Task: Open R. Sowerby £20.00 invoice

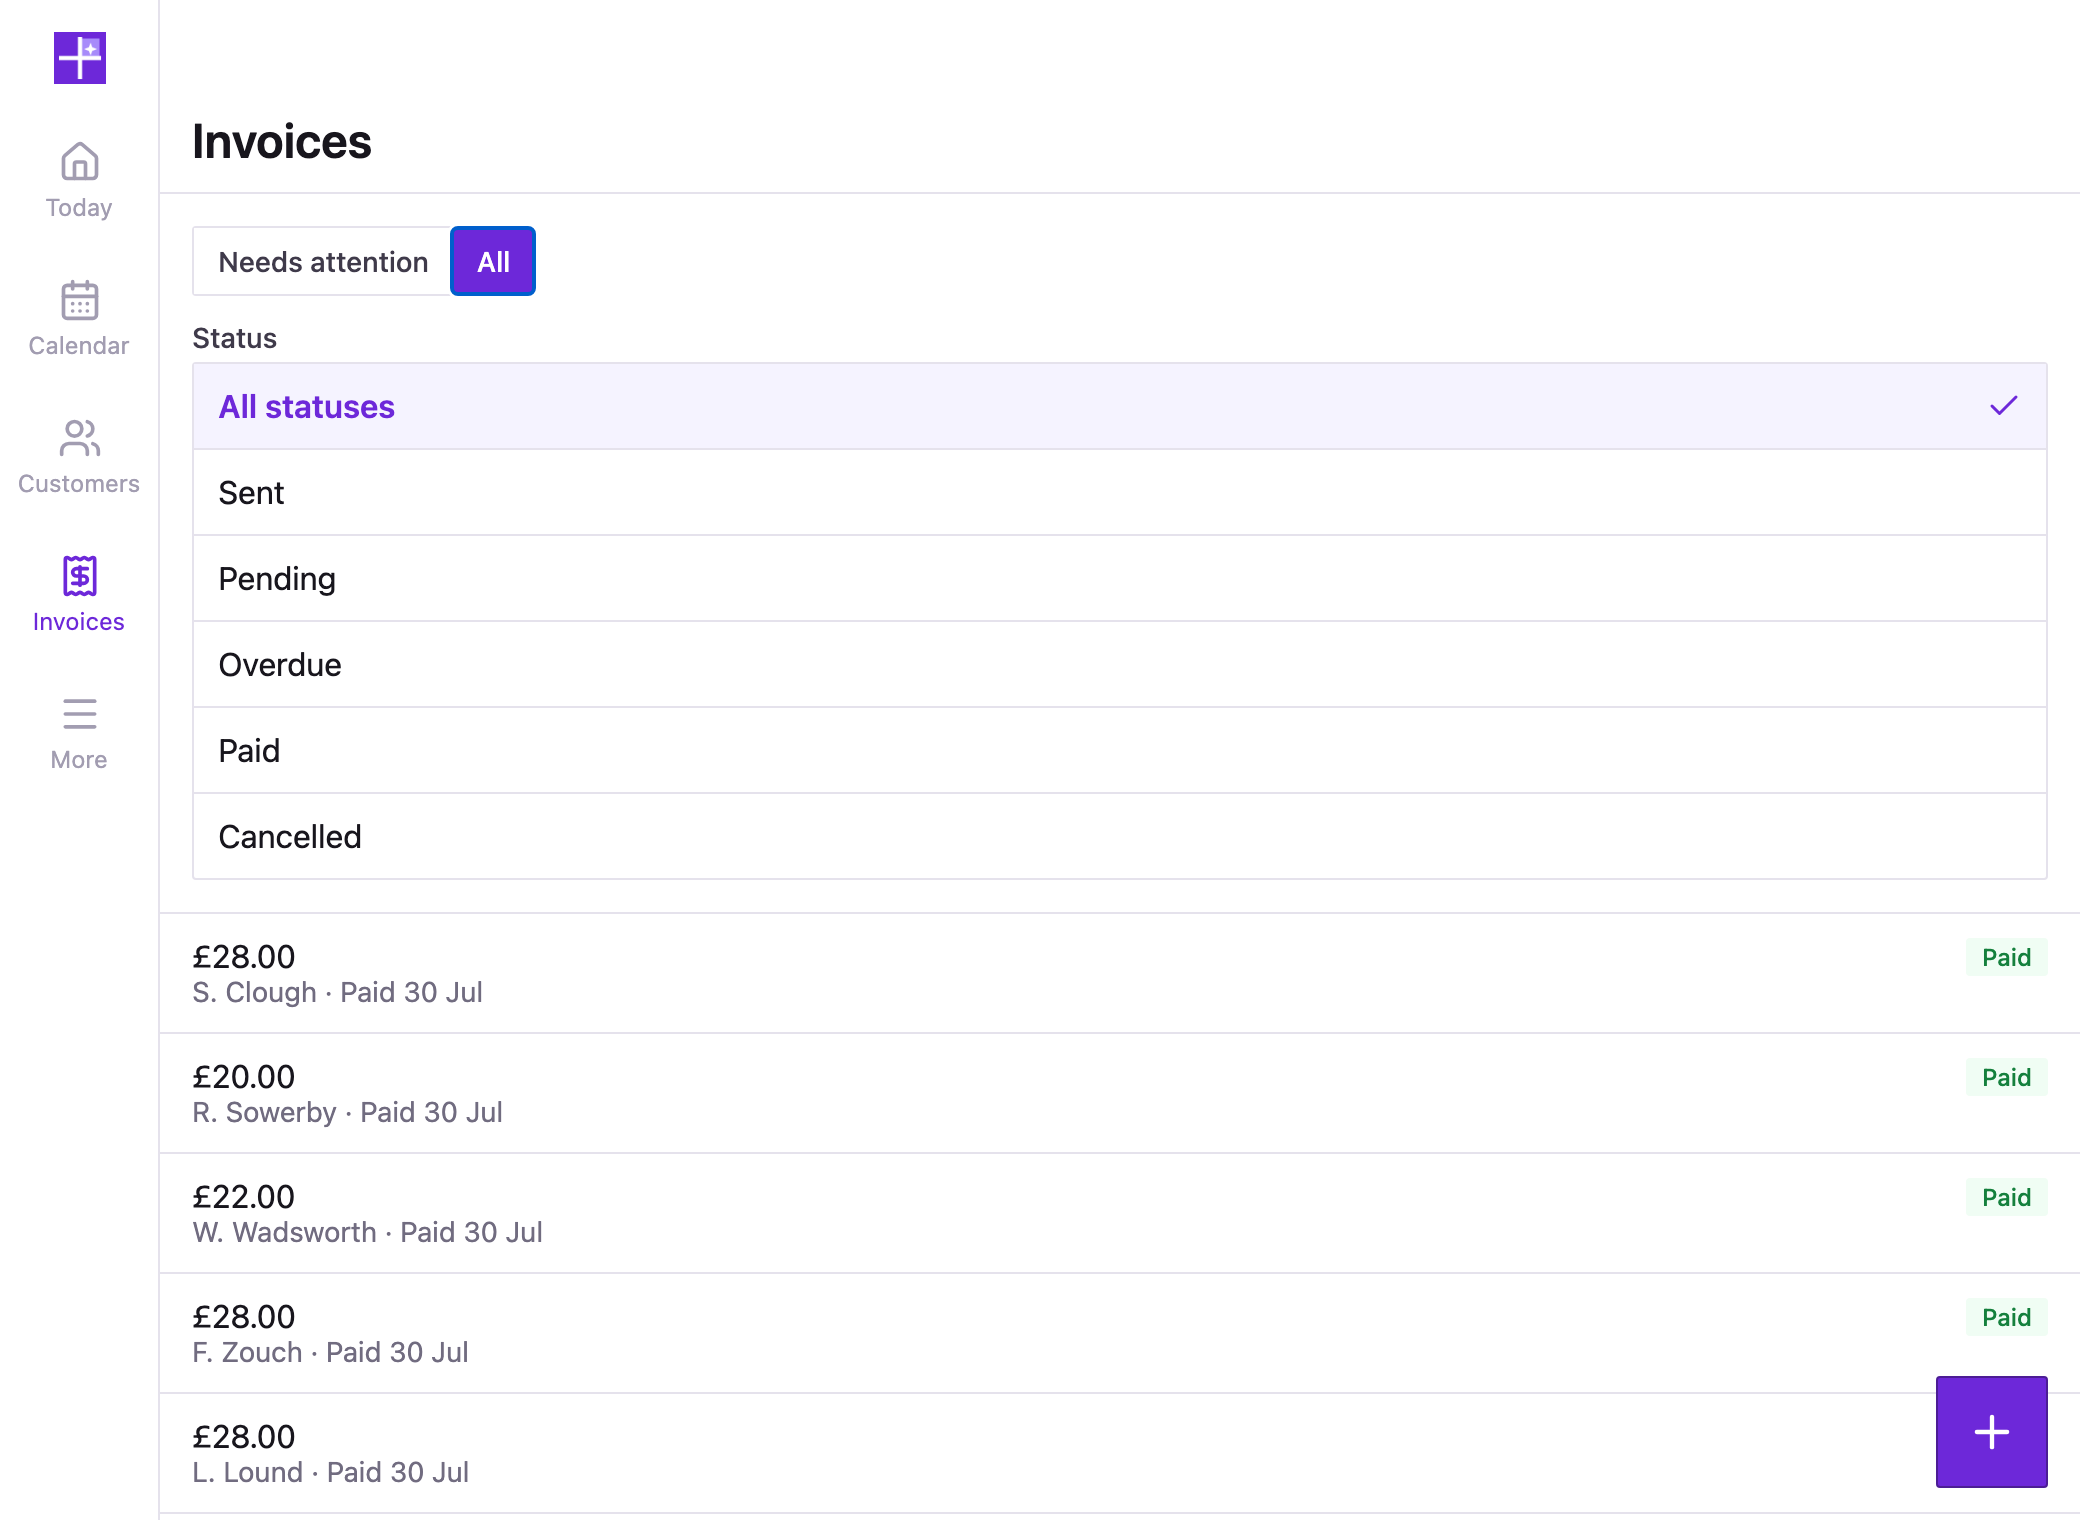Action: click(x=1119, y=1093)
